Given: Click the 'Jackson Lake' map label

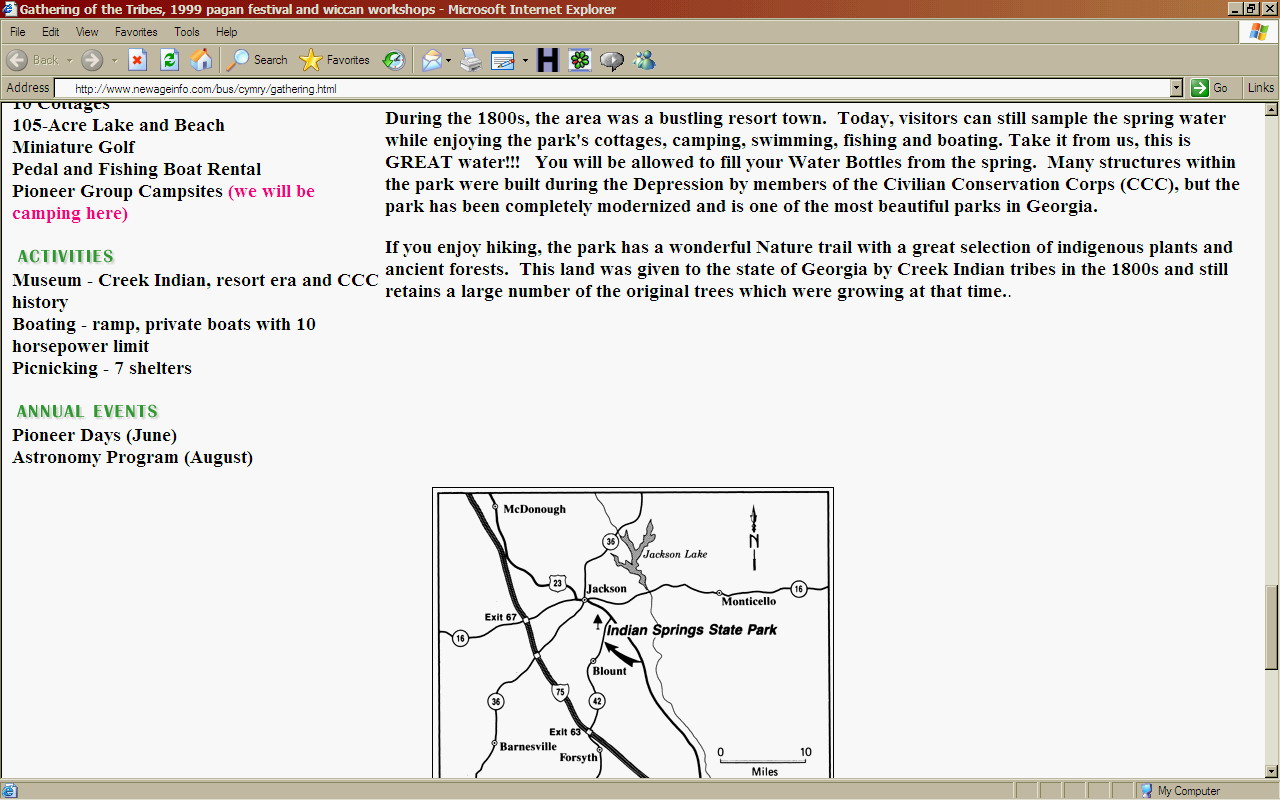Looking at the screenshot, I should pyautogui.click(x=675, y=554).
